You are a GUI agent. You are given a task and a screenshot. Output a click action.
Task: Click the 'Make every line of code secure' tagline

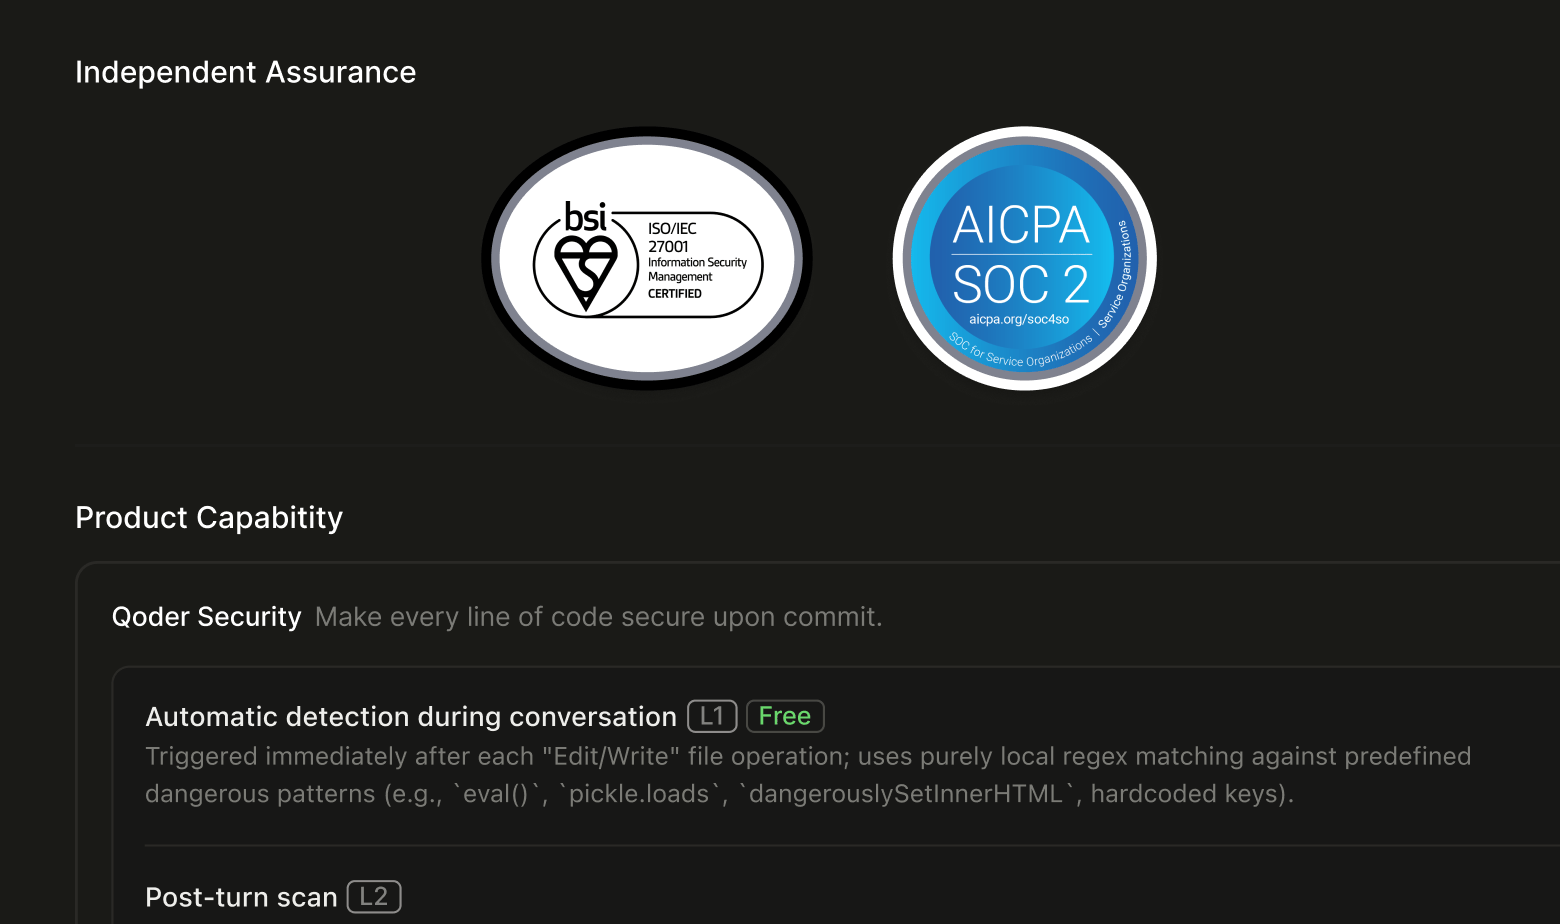click(x=598, y=617)
